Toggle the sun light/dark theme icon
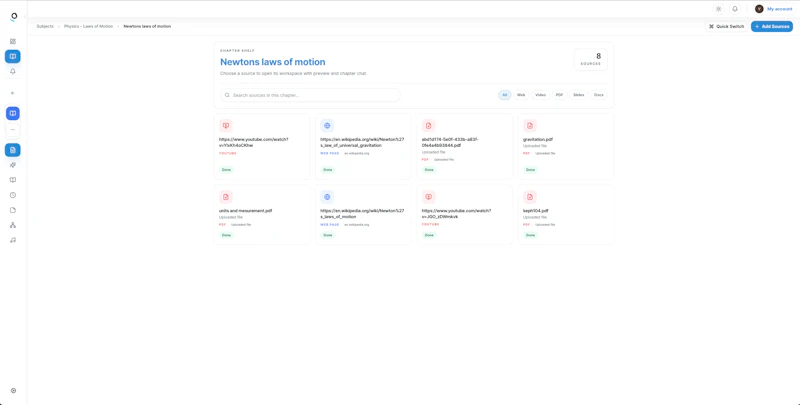The height and width of the screenshot is (405, 800). pyautogui.click(x=718, y=9)
